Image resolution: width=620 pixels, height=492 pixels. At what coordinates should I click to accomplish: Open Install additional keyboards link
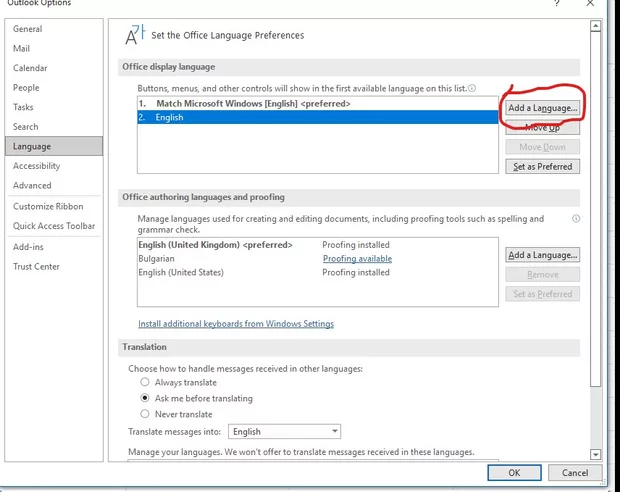click(x=236, y=324)
